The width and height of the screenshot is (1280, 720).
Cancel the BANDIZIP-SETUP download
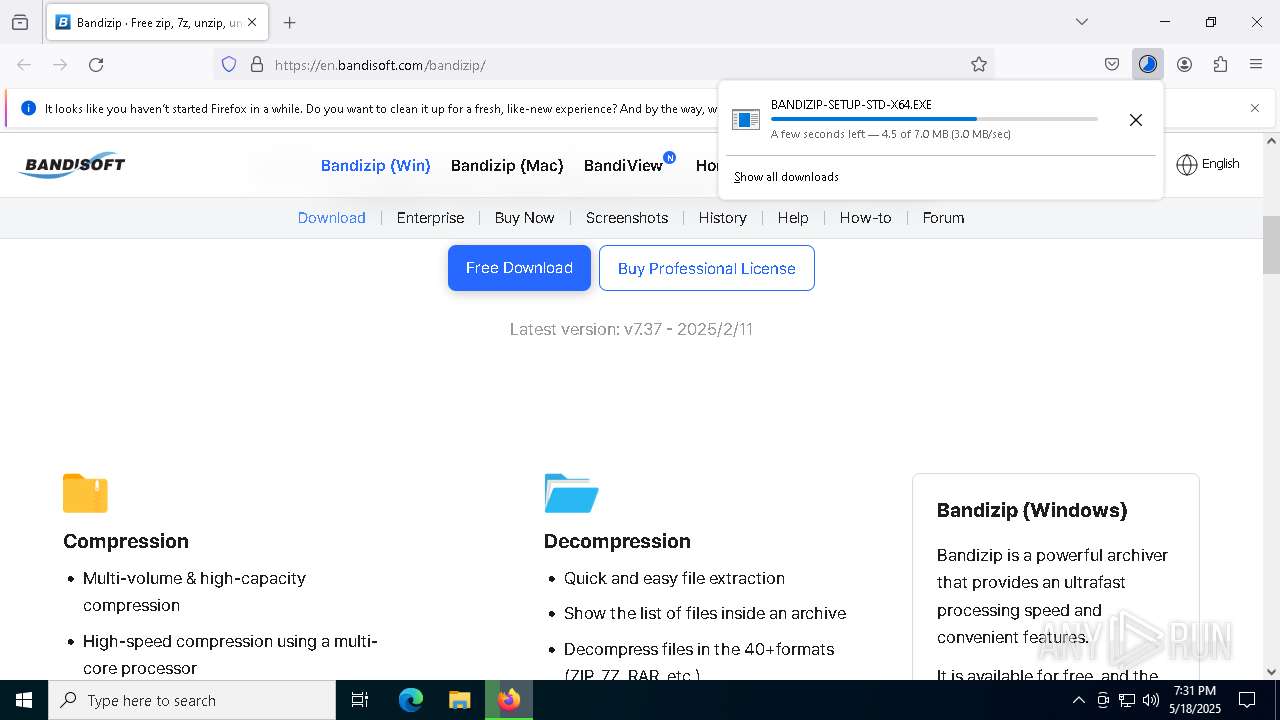[x=1136, y=120]
